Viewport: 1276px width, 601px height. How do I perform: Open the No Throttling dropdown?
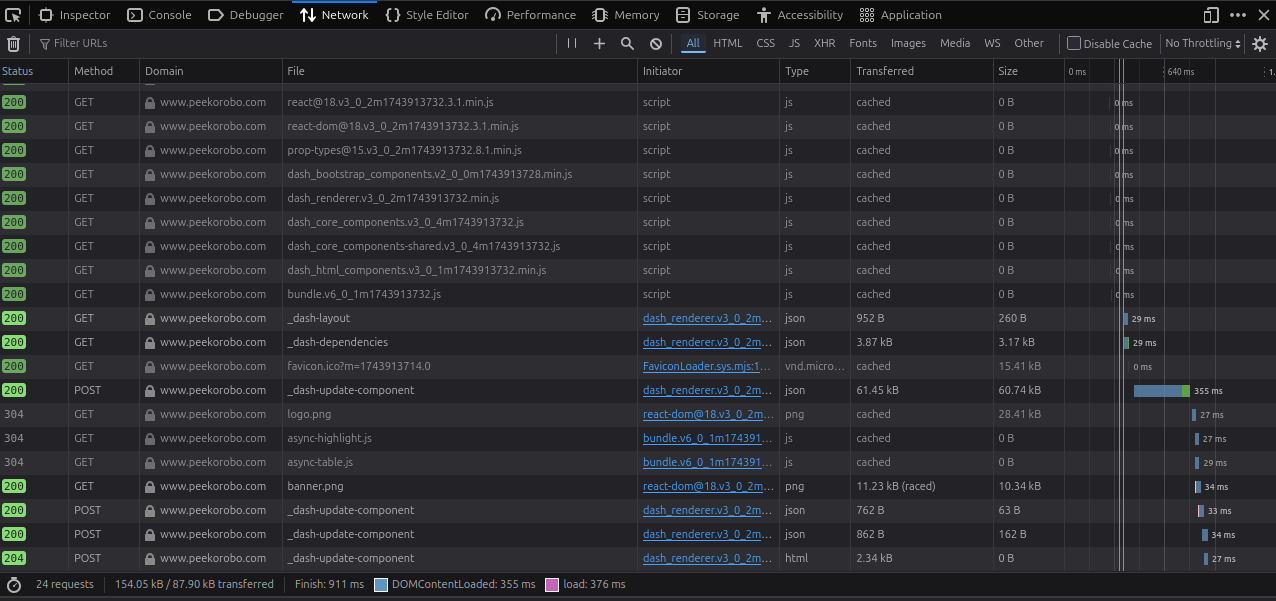pyautogui.click(x=1204, y=43)
